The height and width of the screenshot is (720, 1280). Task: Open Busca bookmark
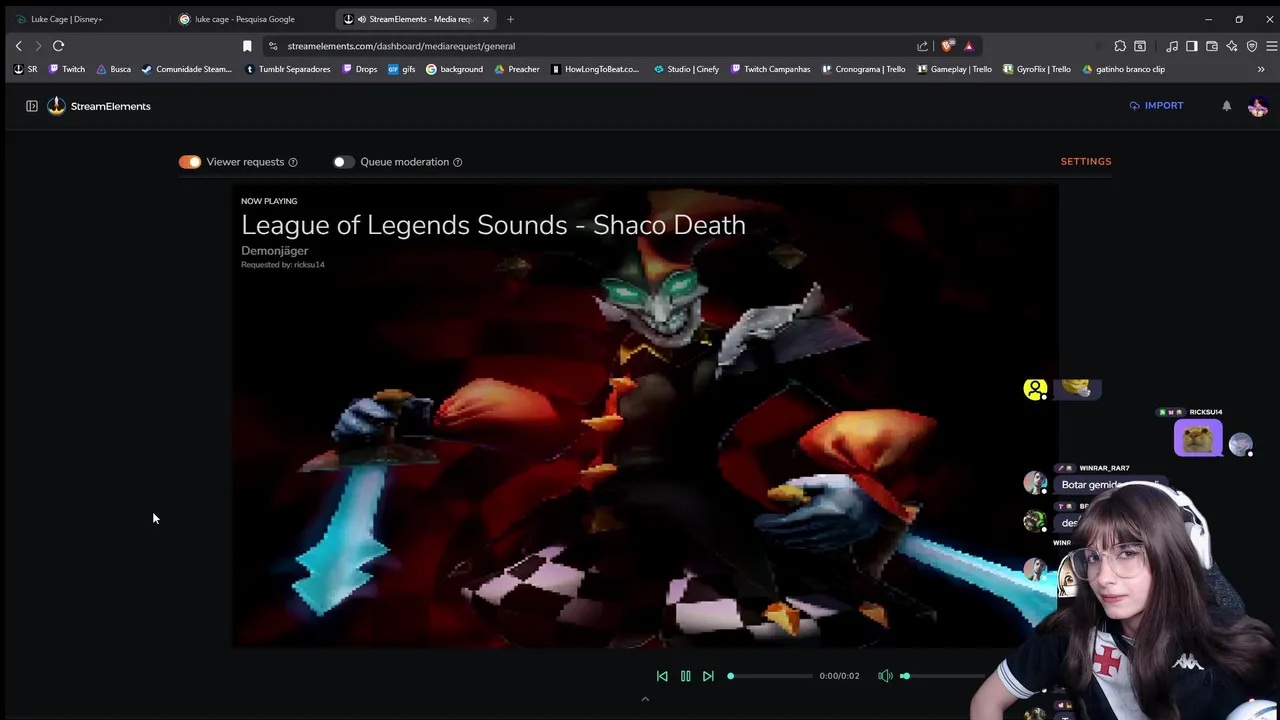point(114,69)
